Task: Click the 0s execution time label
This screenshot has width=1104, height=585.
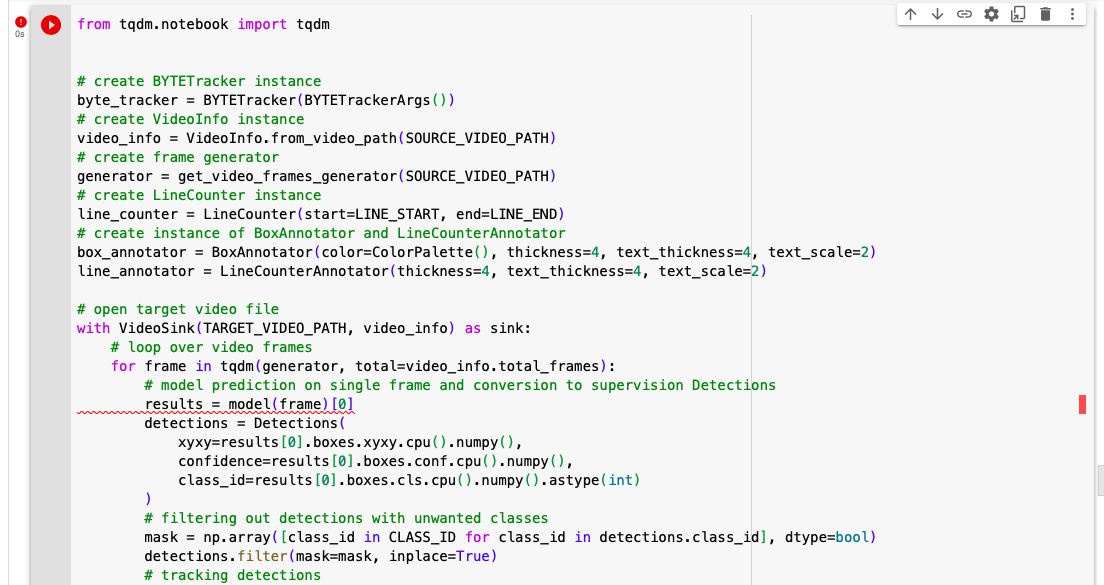Action: coord(19,33)
